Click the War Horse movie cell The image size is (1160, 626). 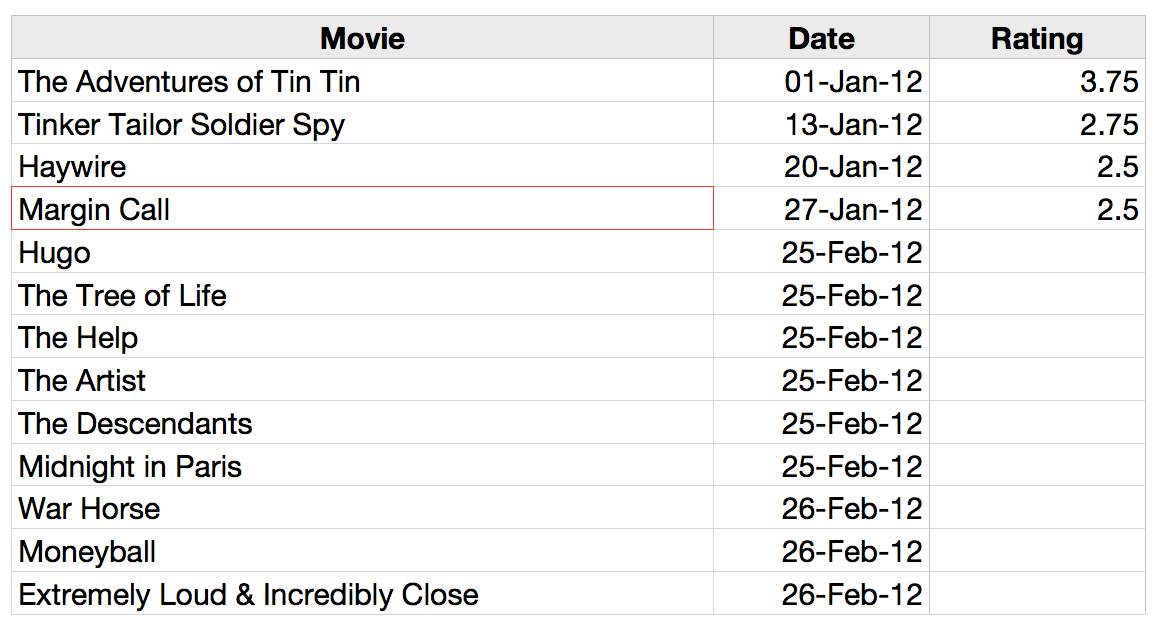tap(362, 508)
